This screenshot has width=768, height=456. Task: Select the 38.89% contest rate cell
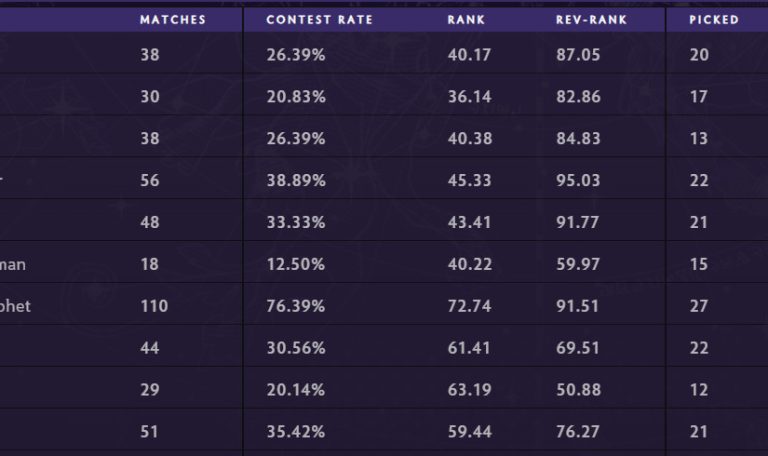tap(295, 180)
